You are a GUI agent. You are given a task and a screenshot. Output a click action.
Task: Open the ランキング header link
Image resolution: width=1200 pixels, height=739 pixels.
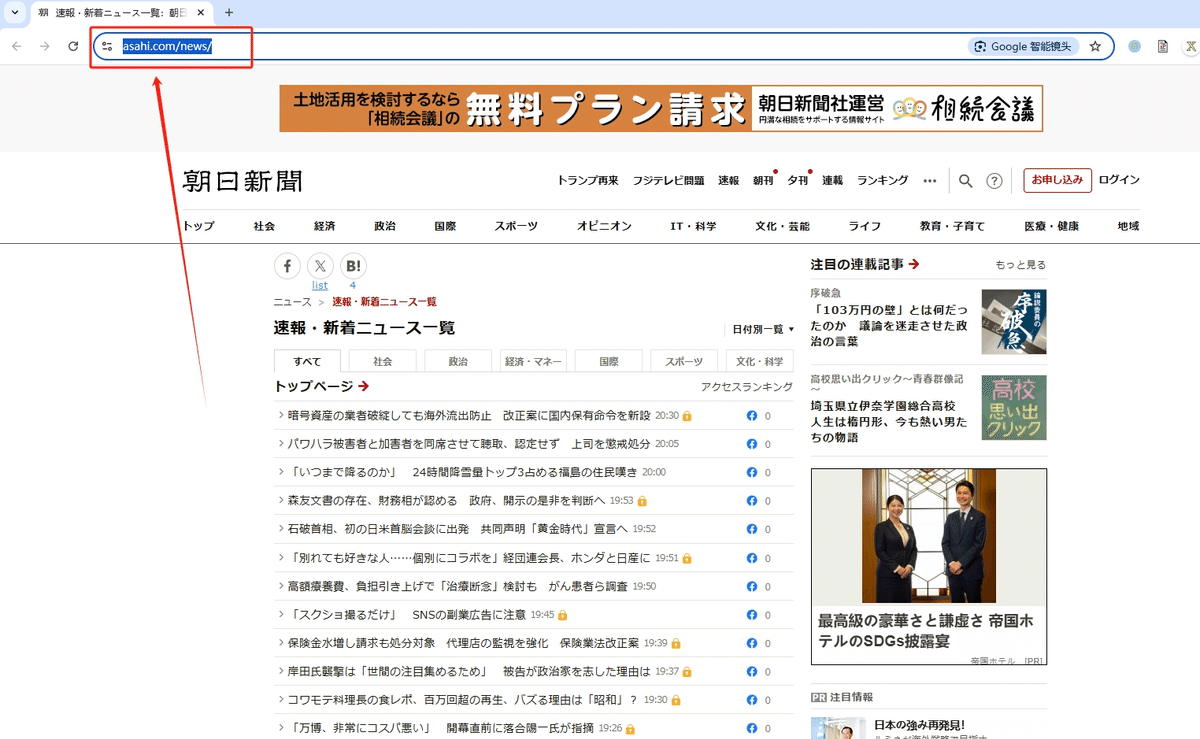point(882,181)
